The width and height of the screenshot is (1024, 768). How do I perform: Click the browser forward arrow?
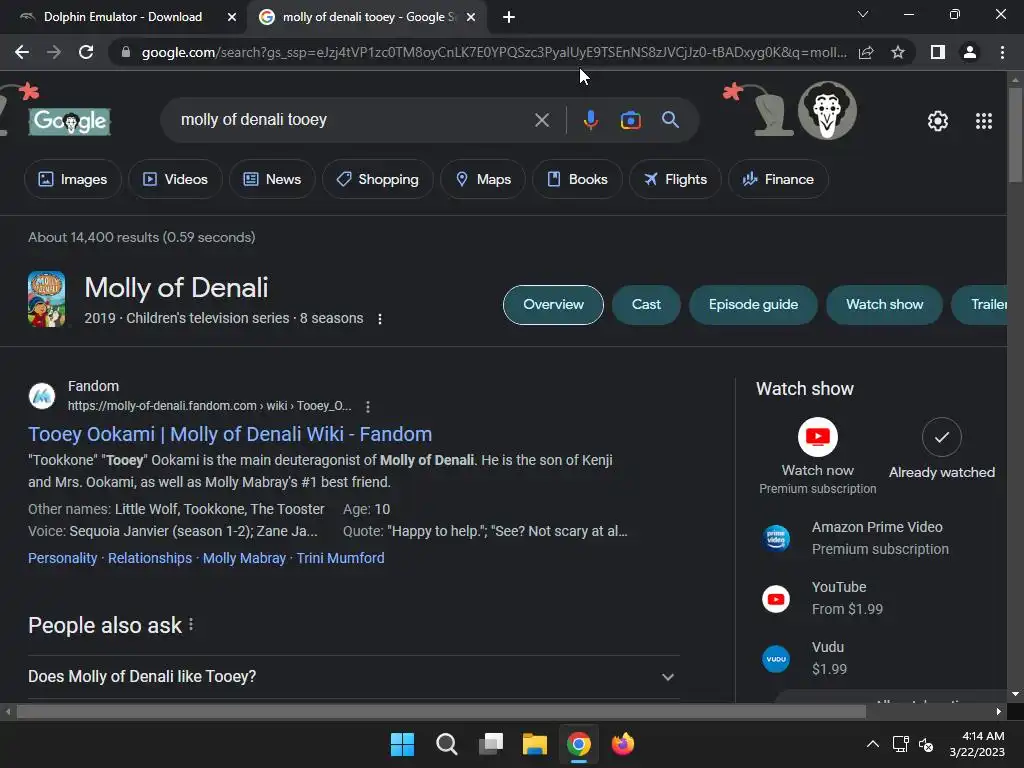tap(54, 52)
